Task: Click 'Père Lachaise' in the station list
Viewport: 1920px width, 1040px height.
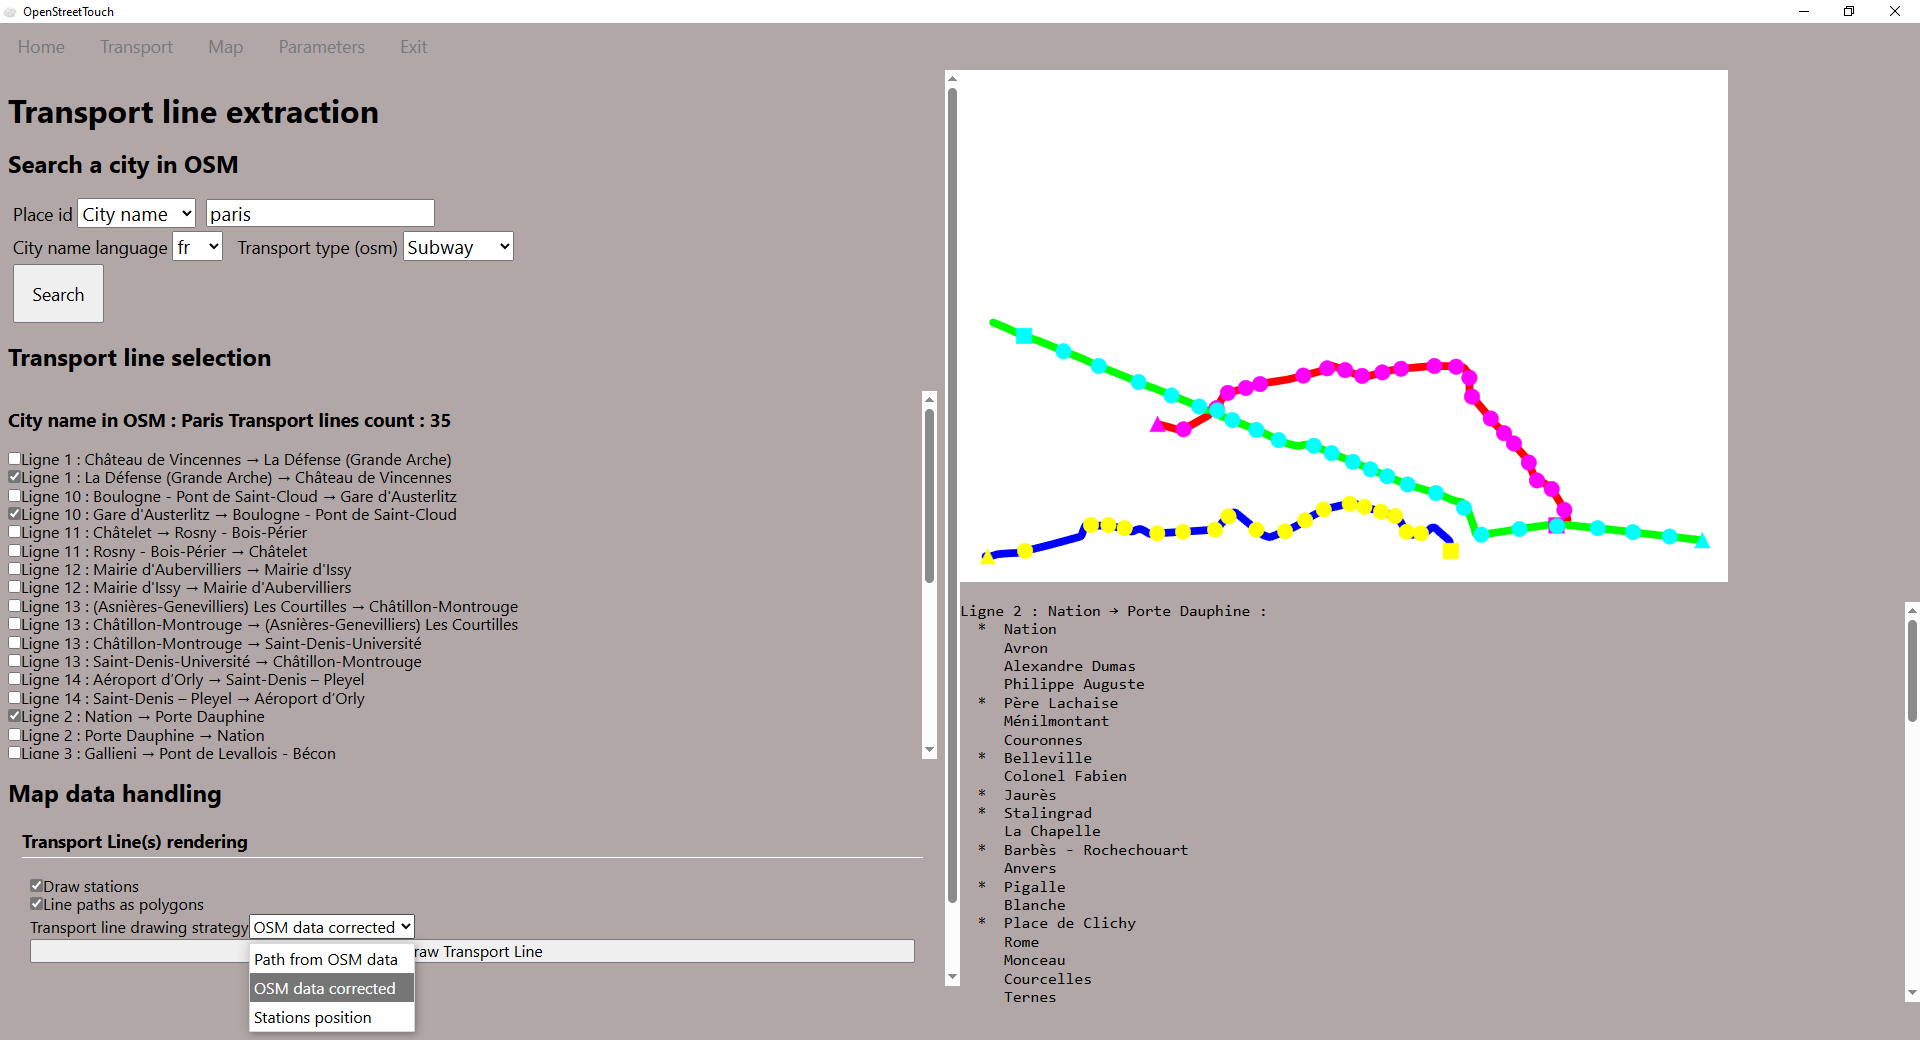Action: (1061, 703)
